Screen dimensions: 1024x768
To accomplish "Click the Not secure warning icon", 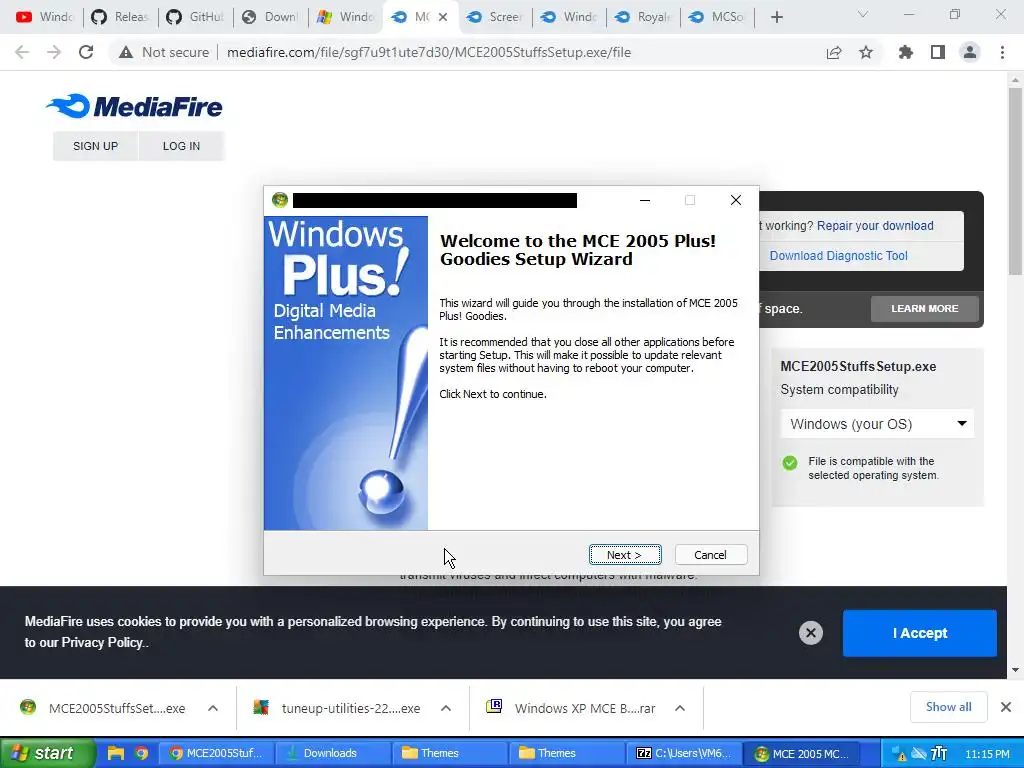I will pos(125,52).
